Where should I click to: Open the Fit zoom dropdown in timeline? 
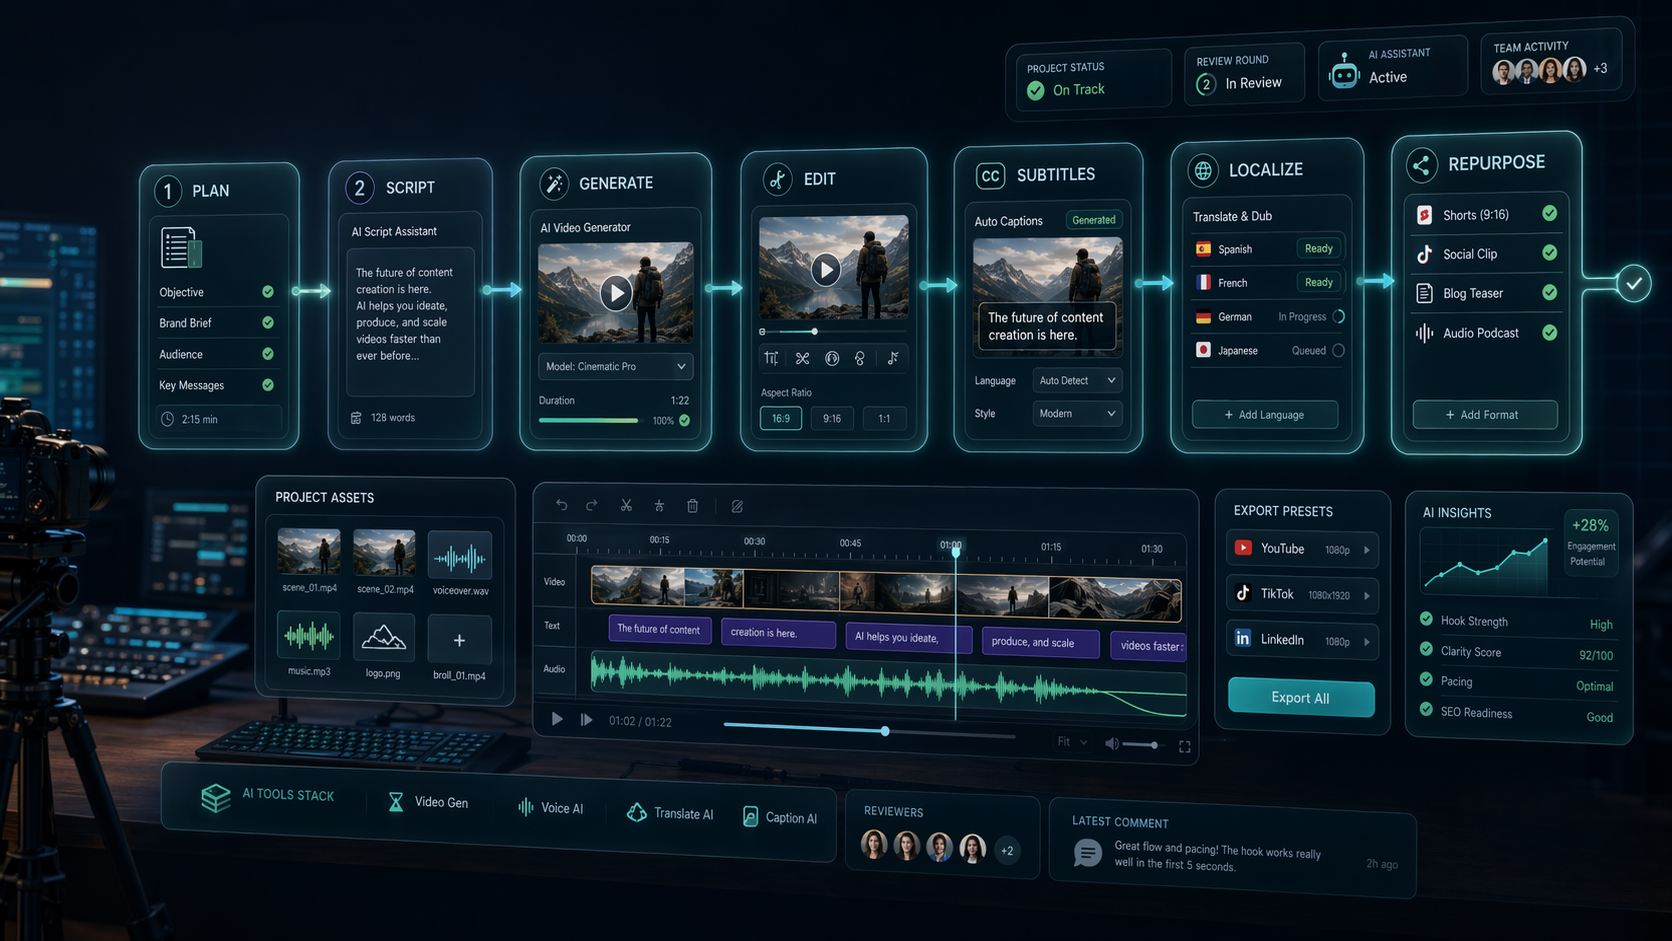tap(1072, 742)
